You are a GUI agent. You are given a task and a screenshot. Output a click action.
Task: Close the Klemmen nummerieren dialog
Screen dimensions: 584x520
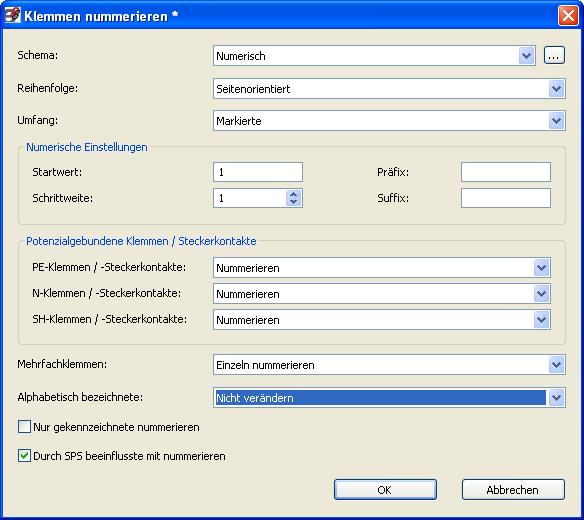[x=568, y=16]
